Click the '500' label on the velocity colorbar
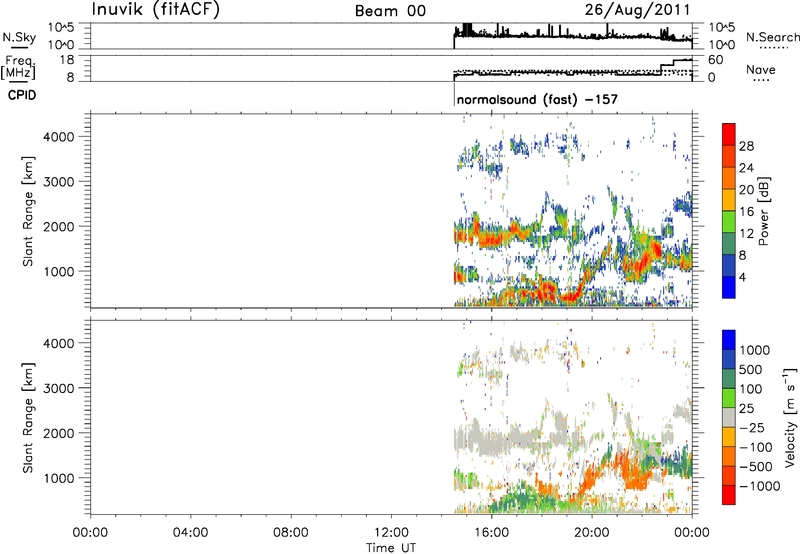Screen dimensions: 800x554 click(x=750, y=370)
